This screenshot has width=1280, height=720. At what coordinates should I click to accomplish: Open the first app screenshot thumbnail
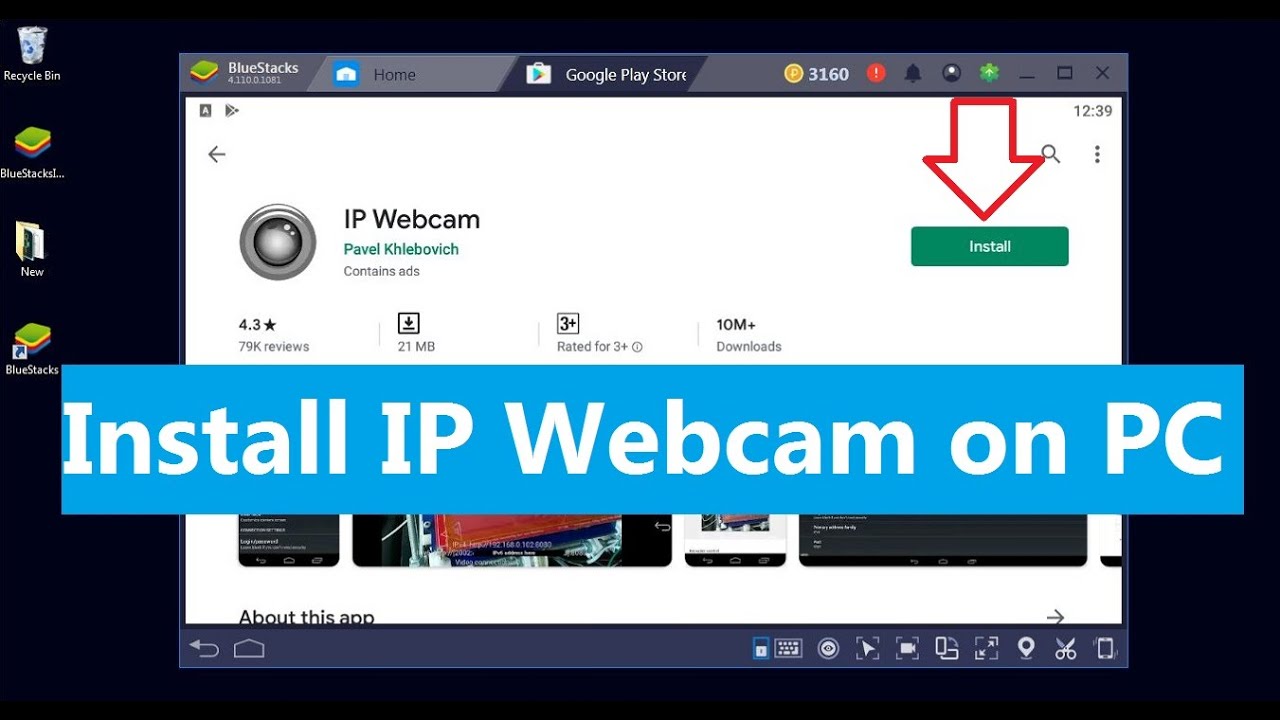click(x=289, y=540)
